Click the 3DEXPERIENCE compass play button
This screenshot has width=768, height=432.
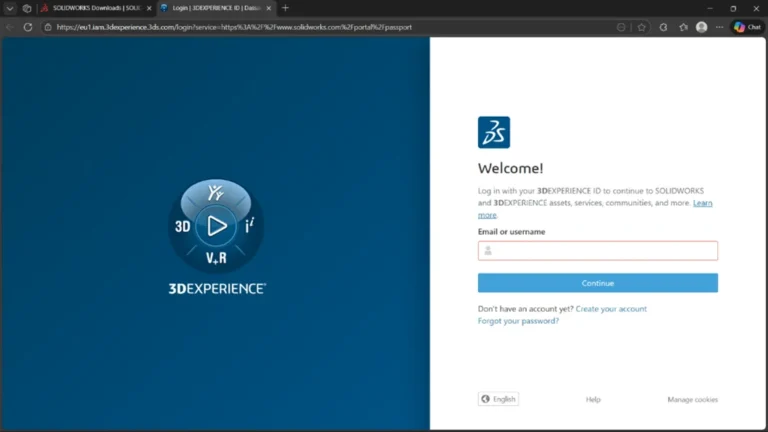click(x=216, y=226)
